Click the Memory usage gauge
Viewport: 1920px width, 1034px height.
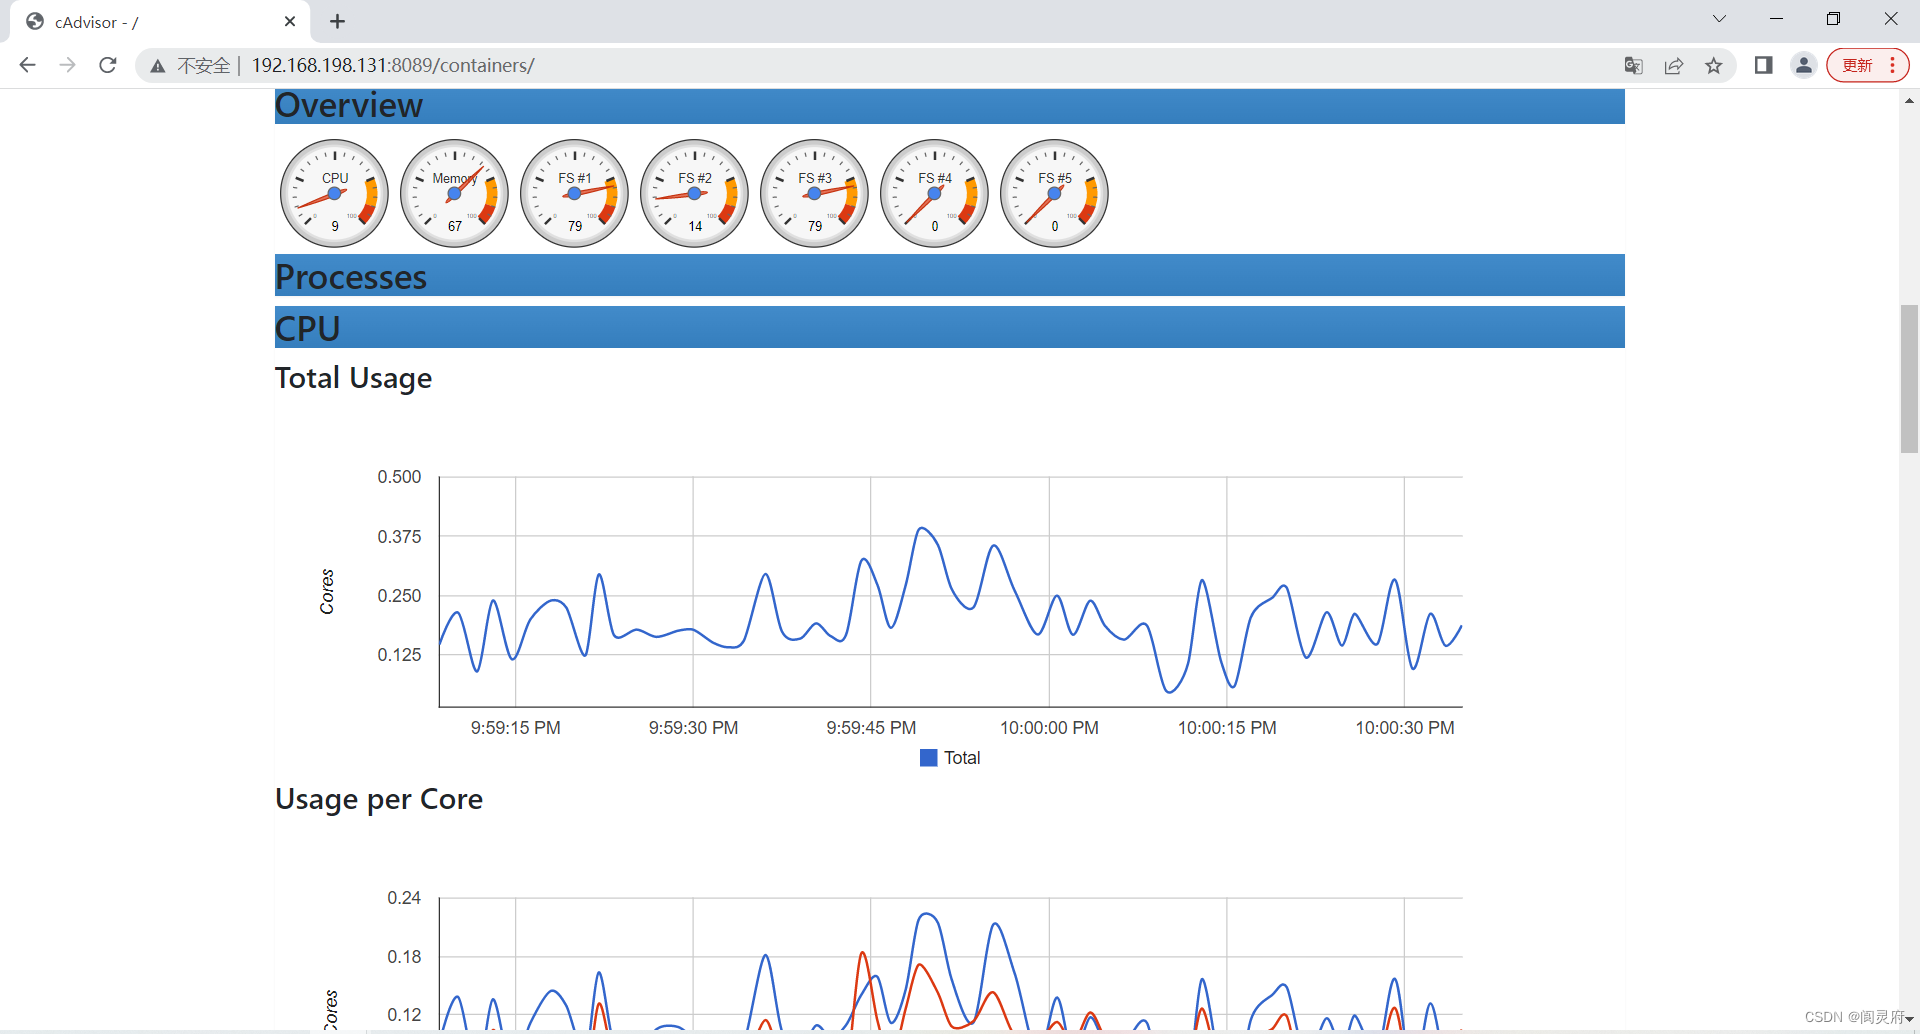click(x=455, y=193)
